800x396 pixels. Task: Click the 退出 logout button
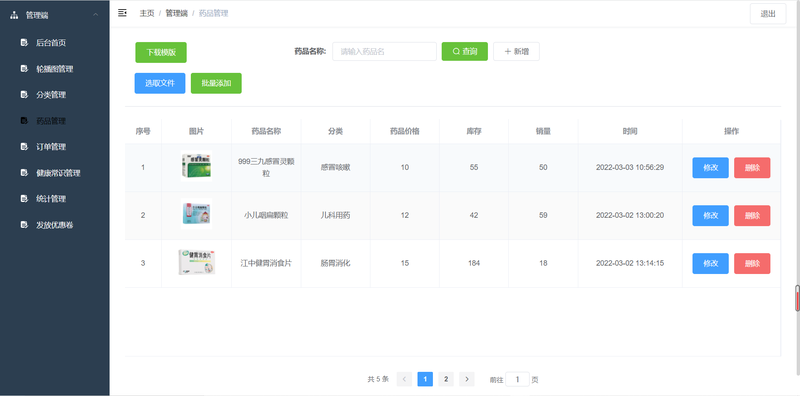(768, 14)
